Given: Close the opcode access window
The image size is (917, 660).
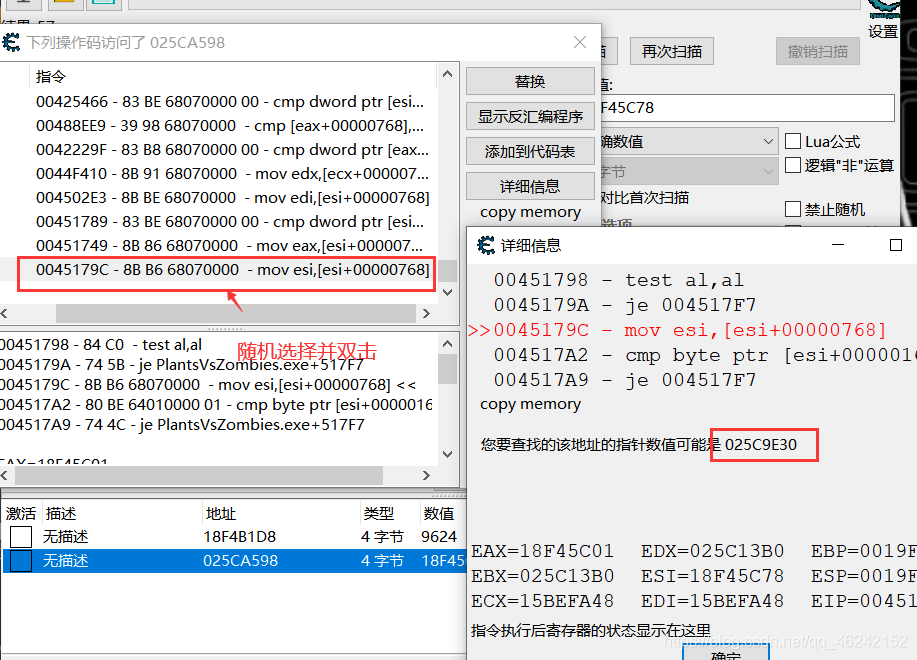Looking at the screenshot, I should [580, 42].
